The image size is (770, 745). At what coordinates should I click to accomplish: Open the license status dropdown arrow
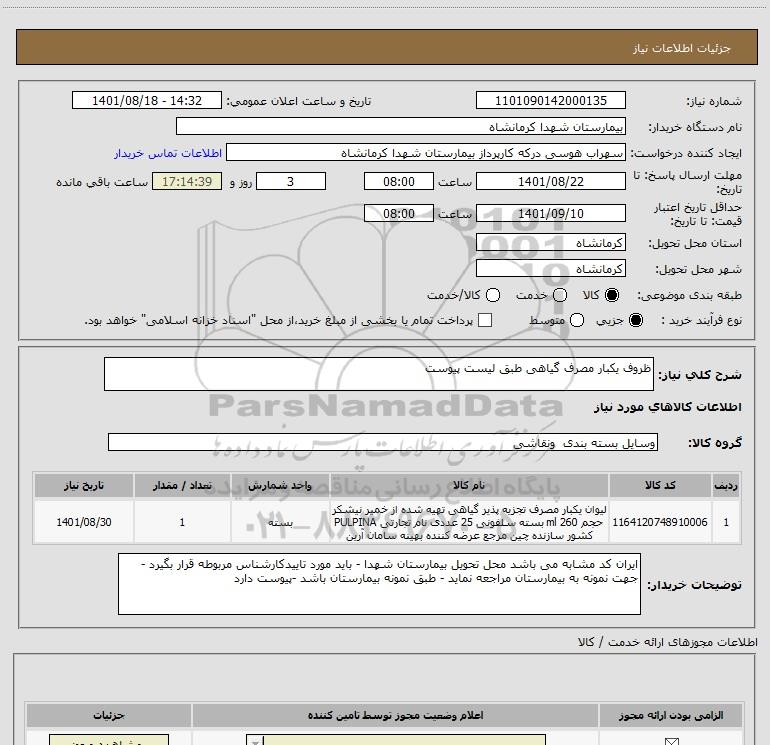(x=255, y=740)
